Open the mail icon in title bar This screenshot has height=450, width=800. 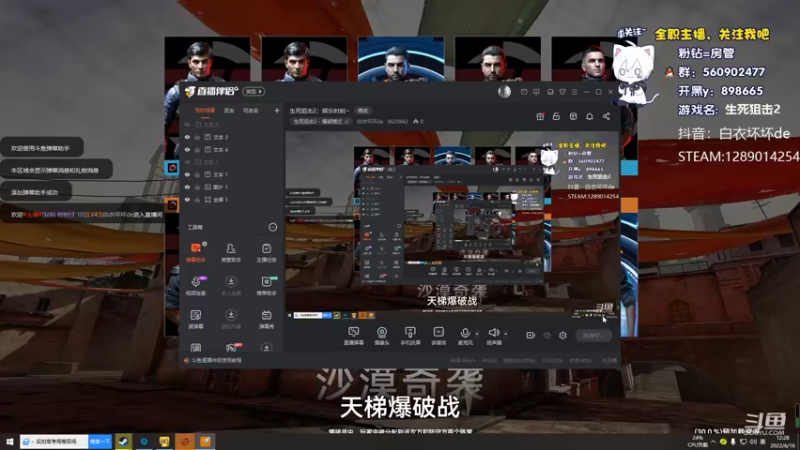(524, 92)
